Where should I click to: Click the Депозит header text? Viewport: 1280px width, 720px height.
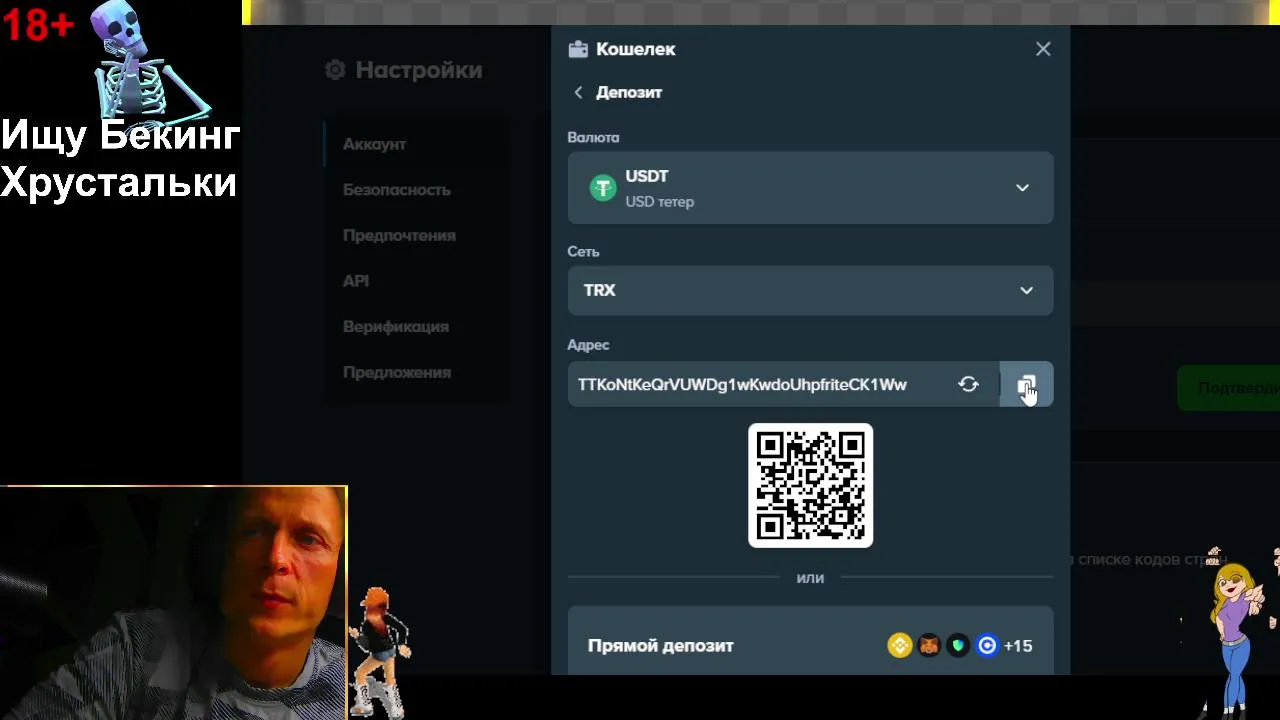[629, 92]
